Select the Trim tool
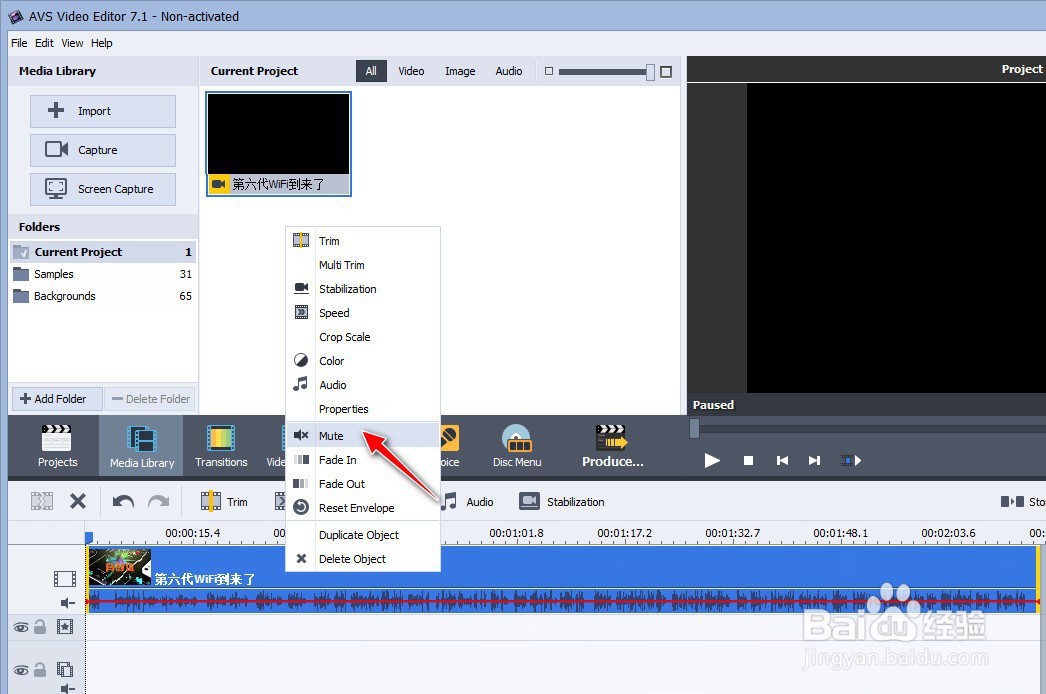This screenshot has height=694, width=1046. [228, 501]
